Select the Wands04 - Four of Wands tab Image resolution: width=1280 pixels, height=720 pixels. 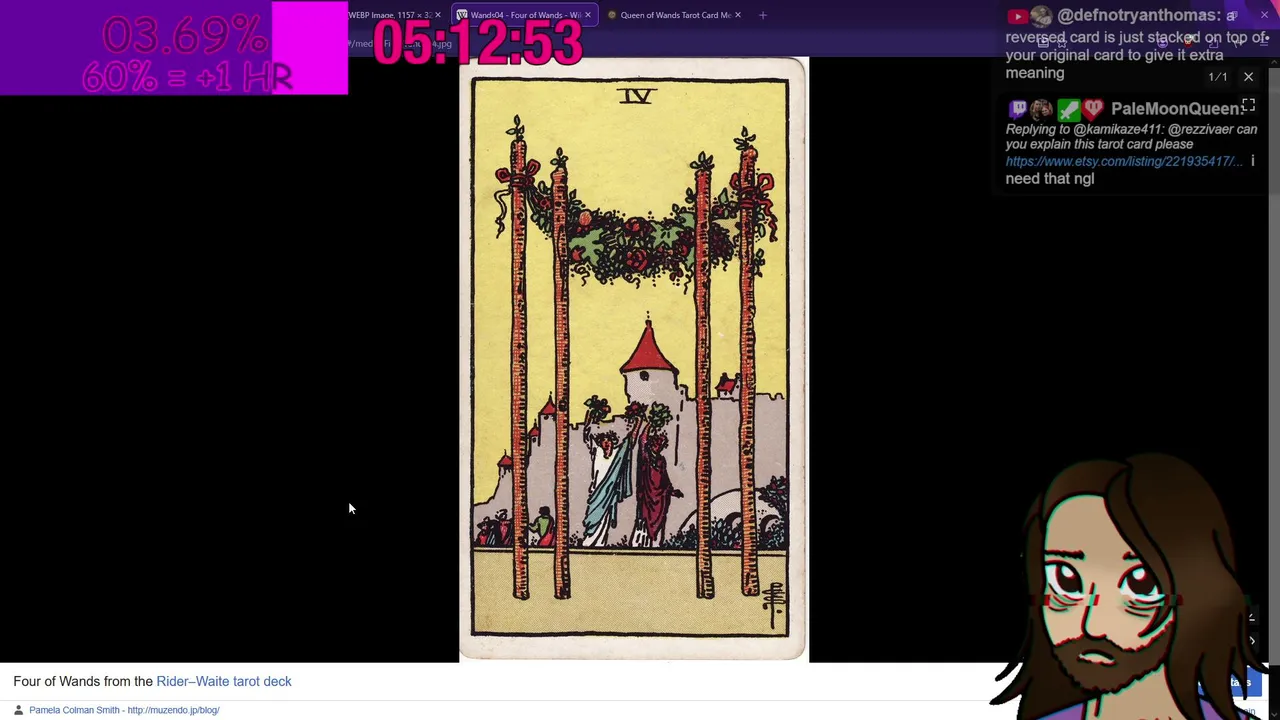pos(523,15)
